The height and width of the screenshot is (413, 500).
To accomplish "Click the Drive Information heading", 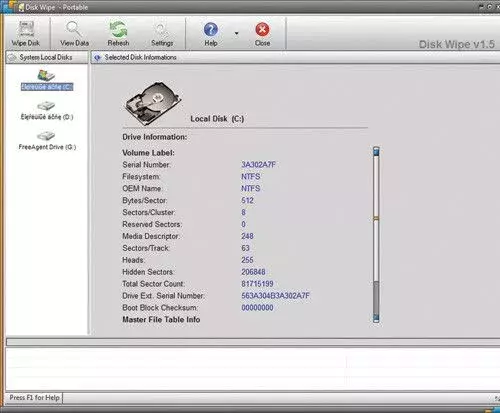I will coord(155,137).
